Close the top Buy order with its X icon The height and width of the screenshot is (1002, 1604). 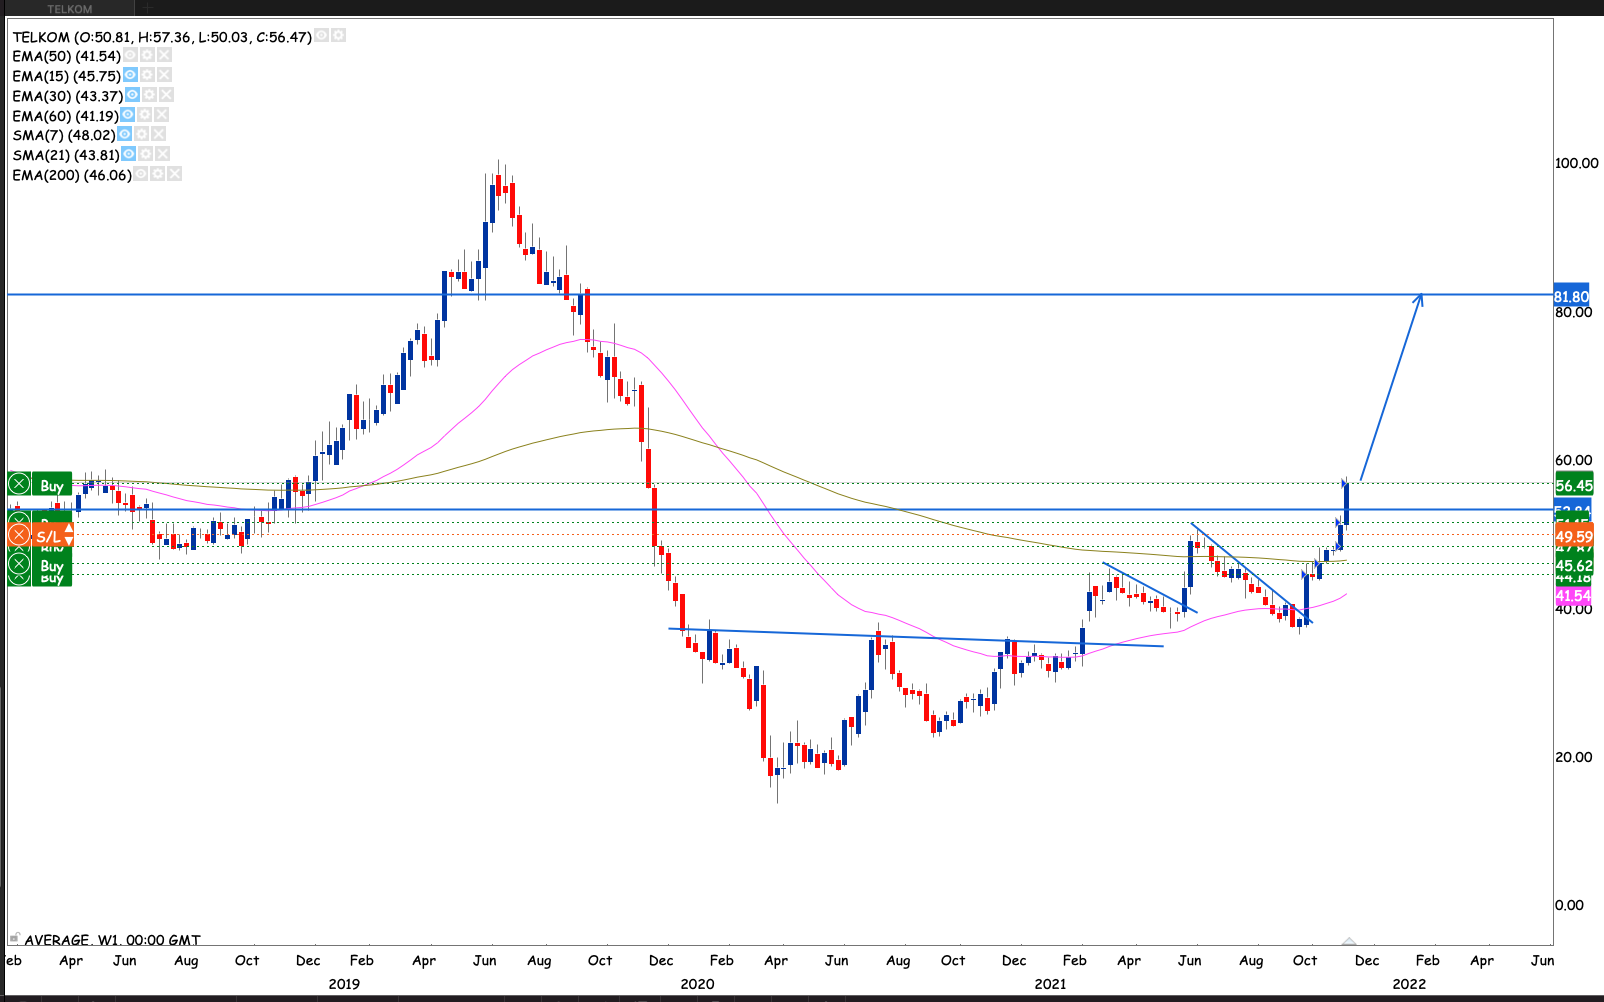[x=19, y=485]
